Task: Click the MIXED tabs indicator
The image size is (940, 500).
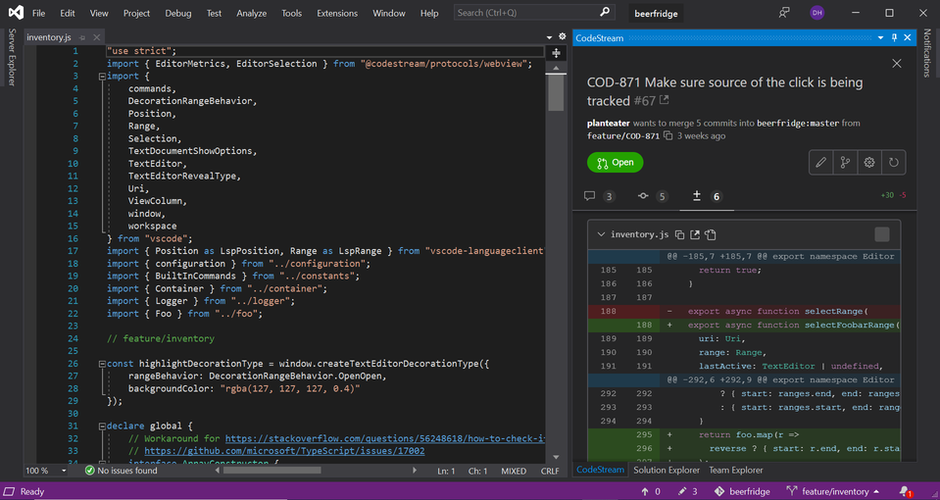Action: [514, 471]
